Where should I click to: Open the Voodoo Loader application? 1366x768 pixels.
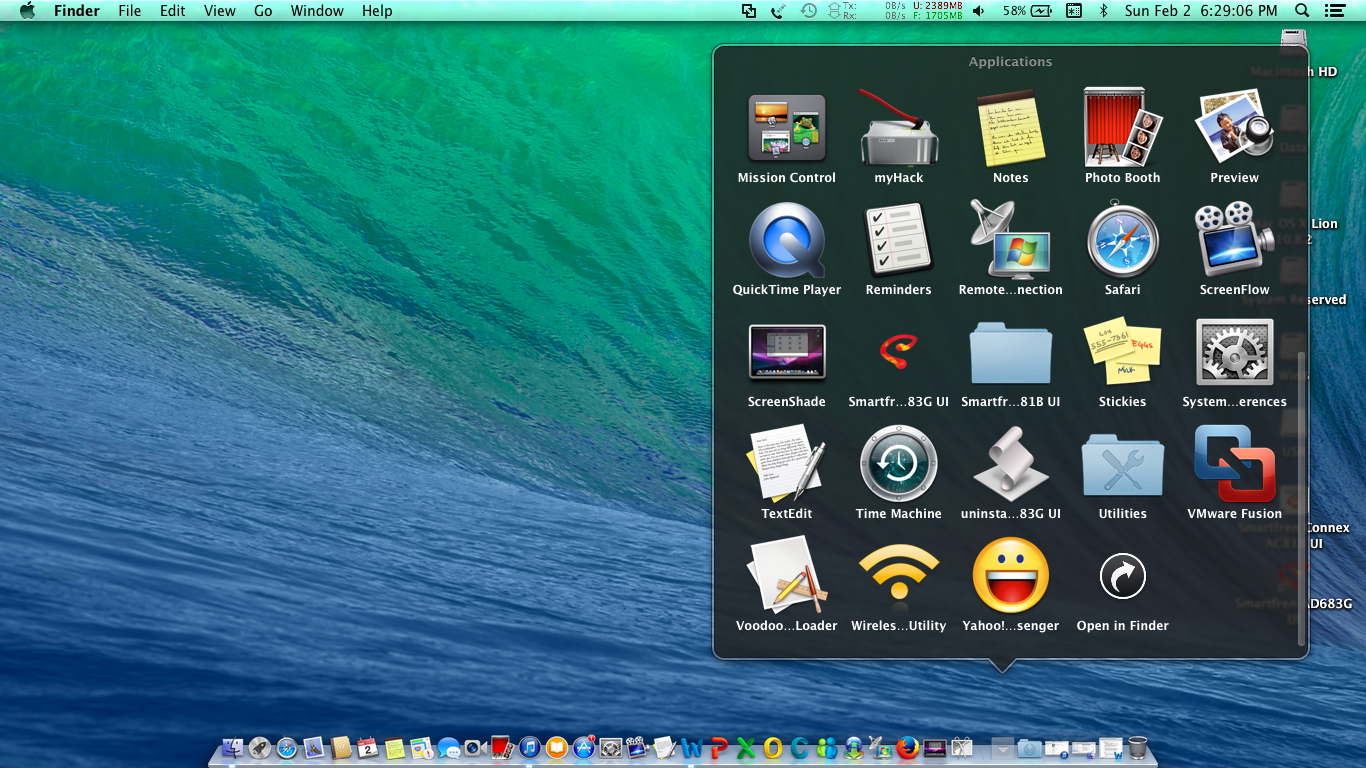pyautogui.click(x=787, y=576)
